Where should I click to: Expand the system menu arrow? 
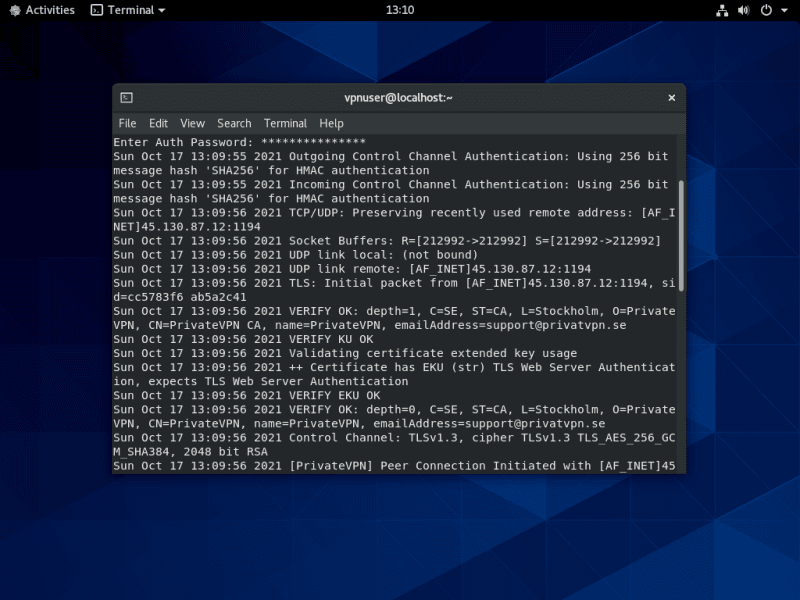click(785, 10)
